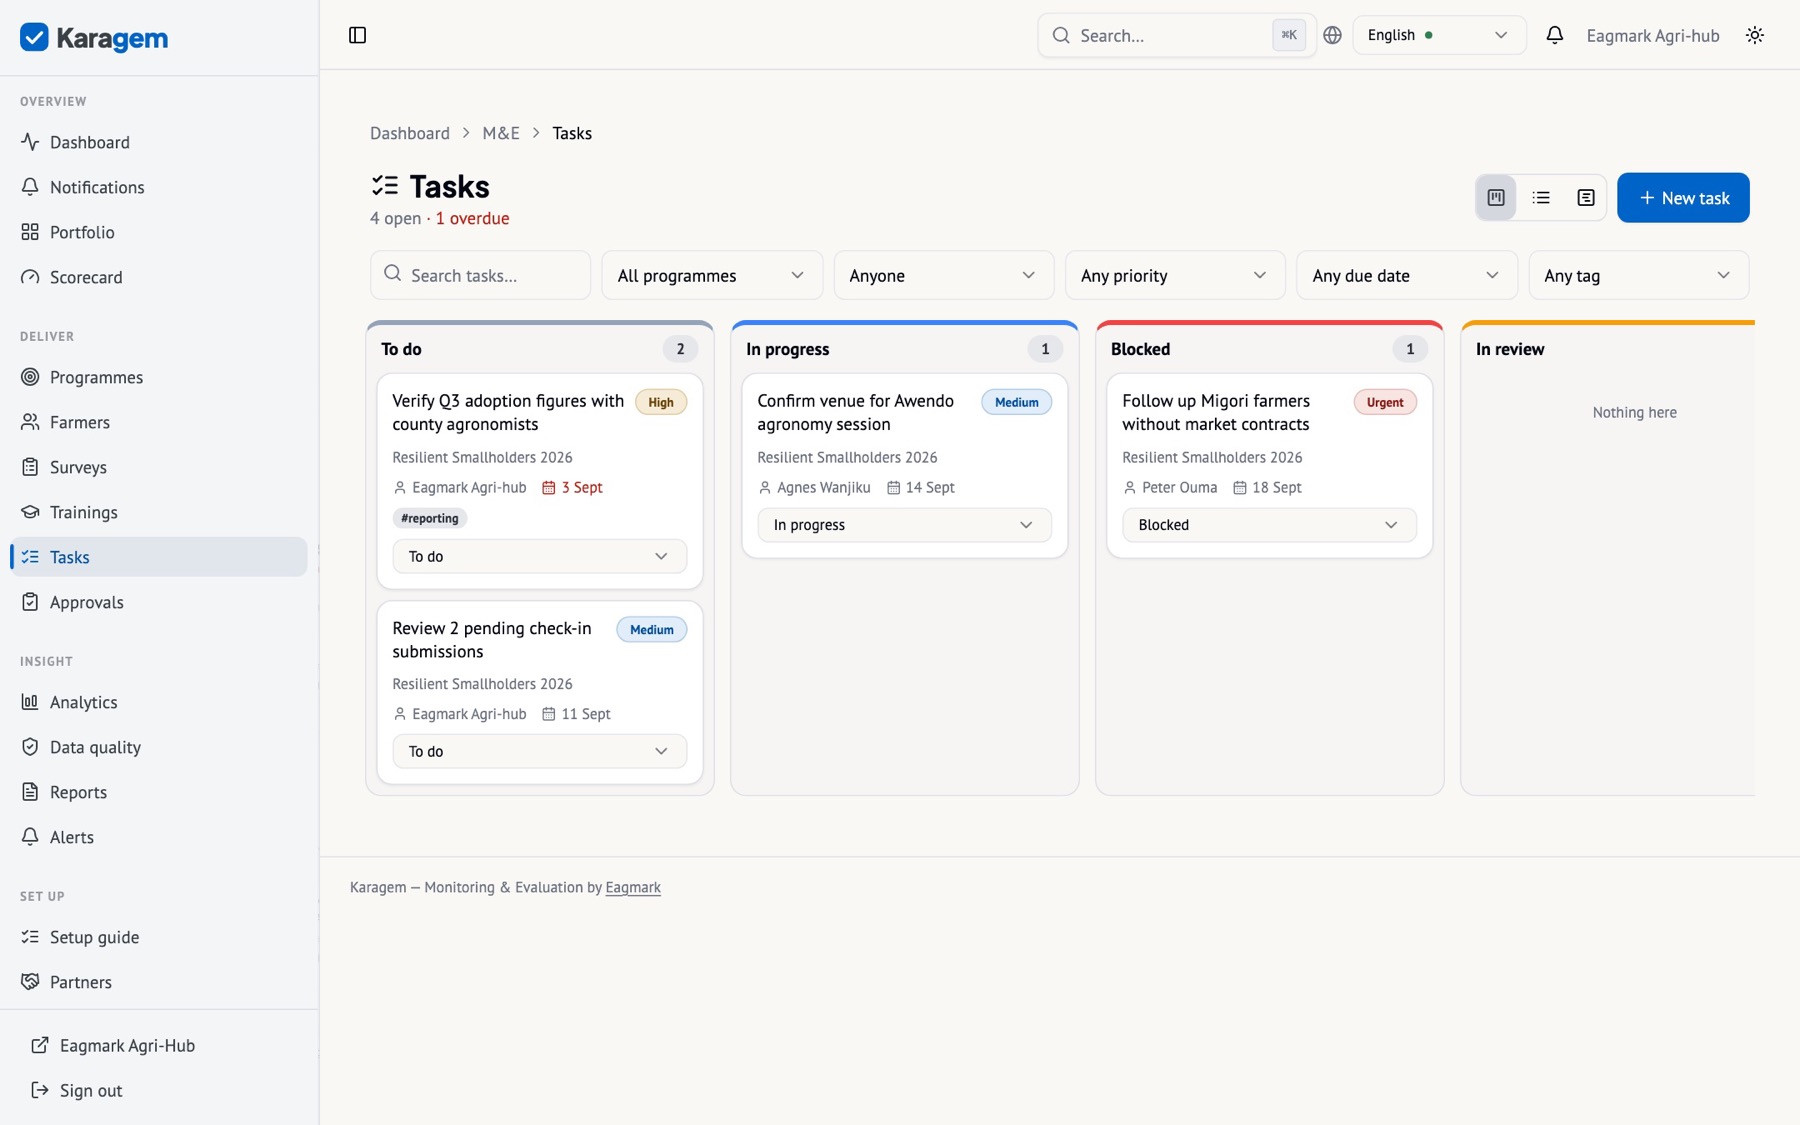This screenshot has width=1800, height=1125.
Task: Switch to board view
Action: [x=1496, y=198]
